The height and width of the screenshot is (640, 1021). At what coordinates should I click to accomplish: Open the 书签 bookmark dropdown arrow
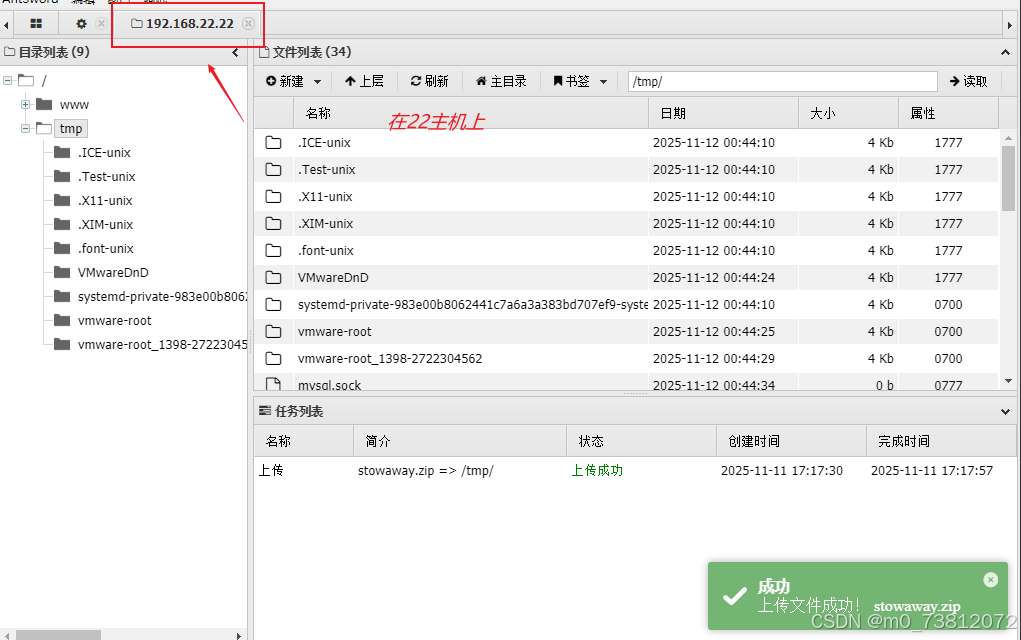click(x=604, y=82)
